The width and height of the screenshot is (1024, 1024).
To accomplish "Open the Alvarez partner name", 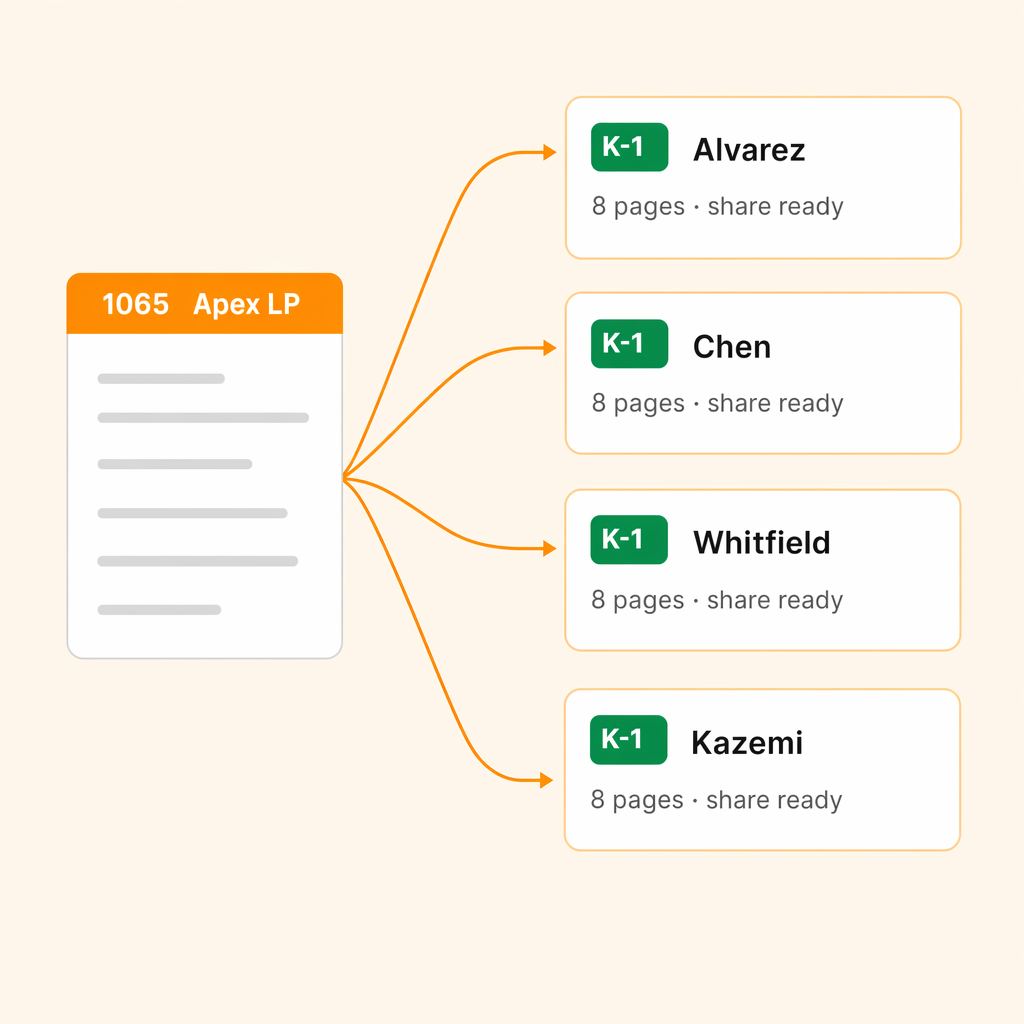I will [749, 150].
